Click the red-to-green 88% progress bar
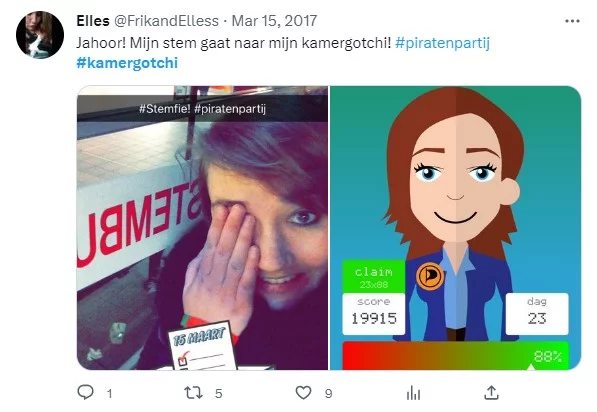The height and width of the screenshot is (412, 597). click(x=455, y=356)
